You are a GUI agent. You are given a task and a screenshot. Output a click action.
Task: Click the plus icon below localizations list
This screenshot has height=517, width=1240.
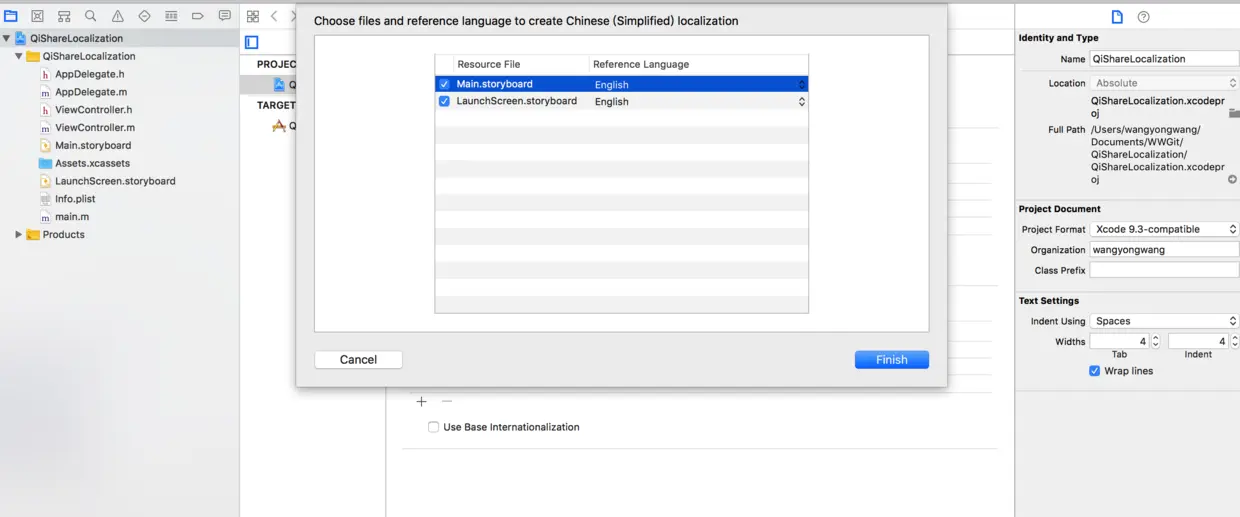click(421, 401)
